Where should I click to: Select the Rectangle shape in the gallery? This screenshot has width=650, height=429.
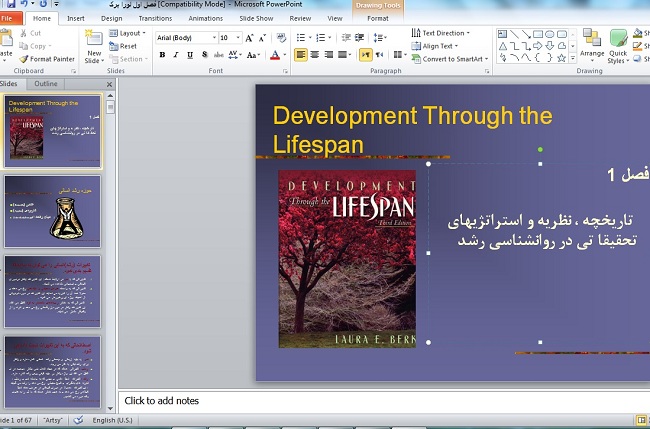click(x=538, y=34)
